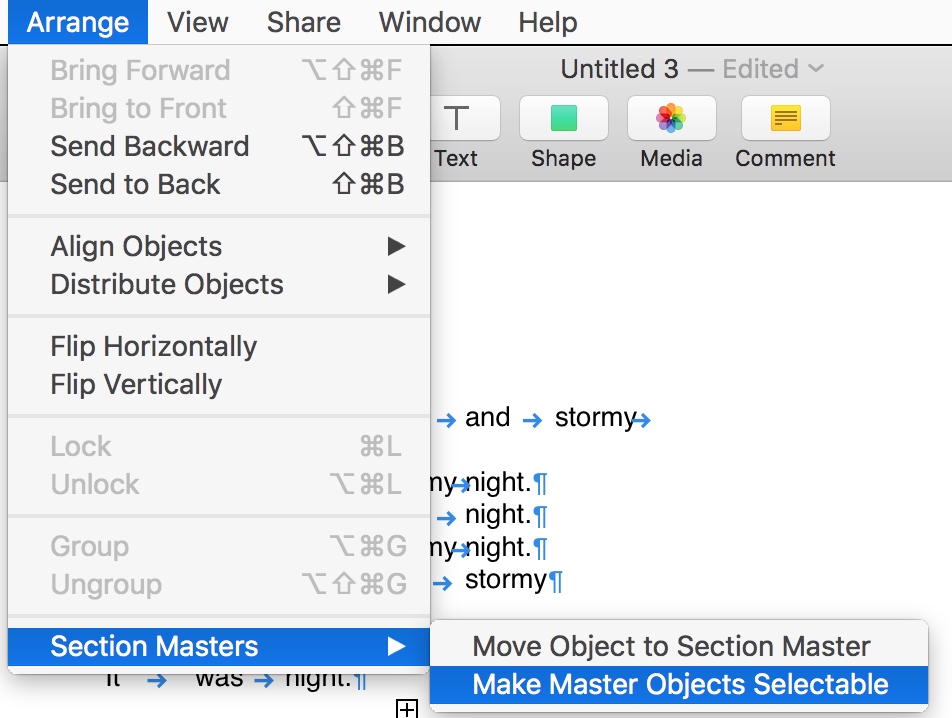The image size is (952, 718).
Task: Choose Send to Back
Action: (x=136, y=184)
